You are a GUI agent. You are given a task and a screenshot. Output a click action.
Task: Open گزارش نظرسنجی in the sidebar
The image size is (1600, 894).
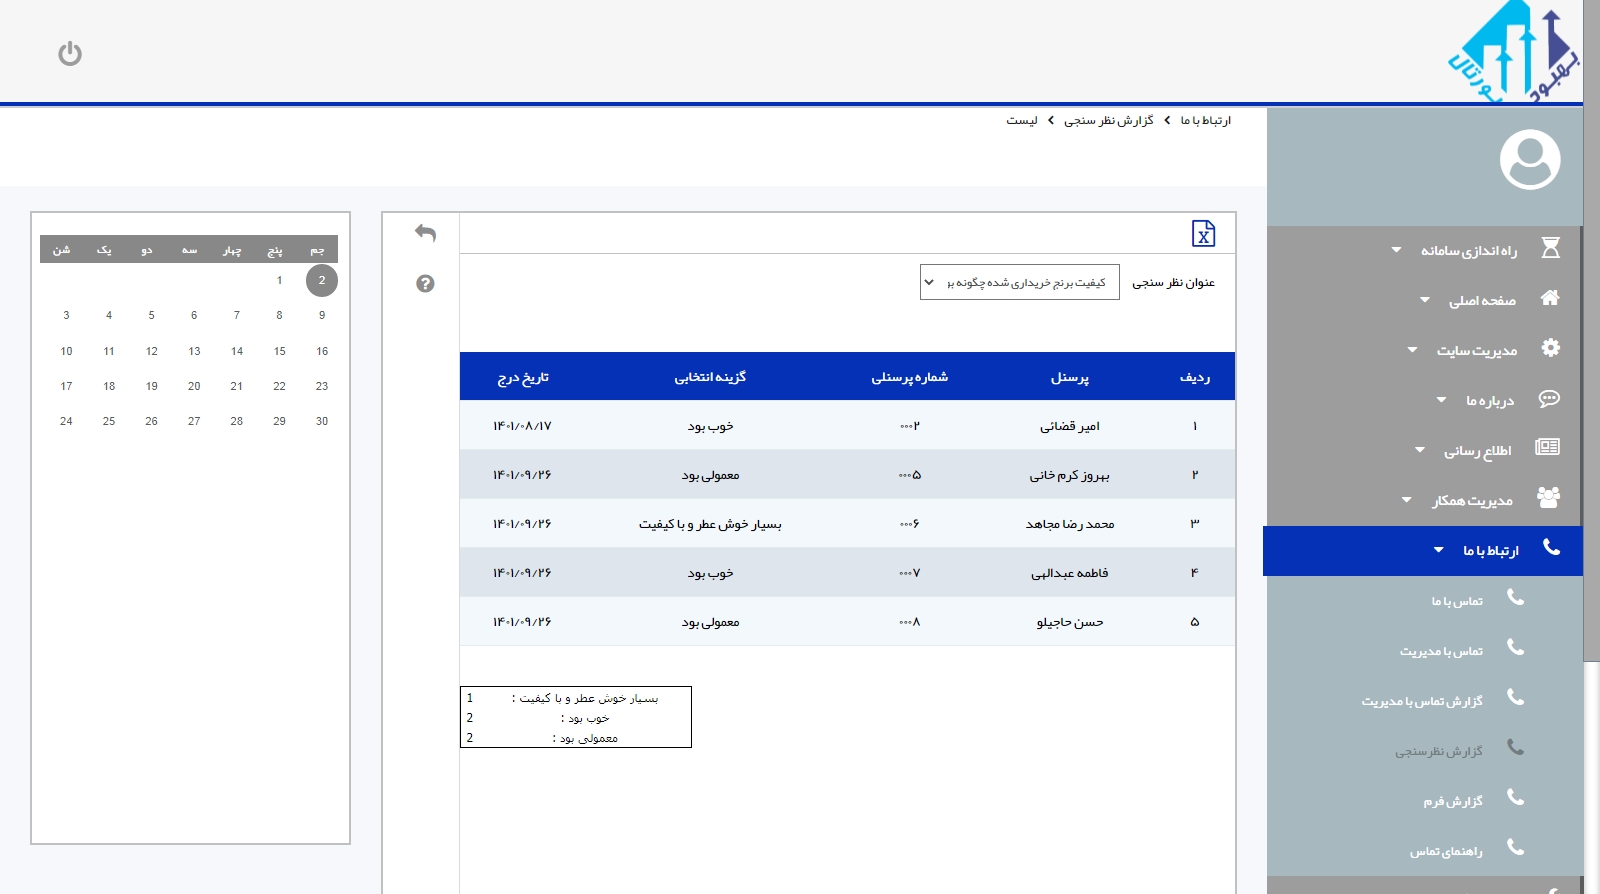[x=1439, y=751]
